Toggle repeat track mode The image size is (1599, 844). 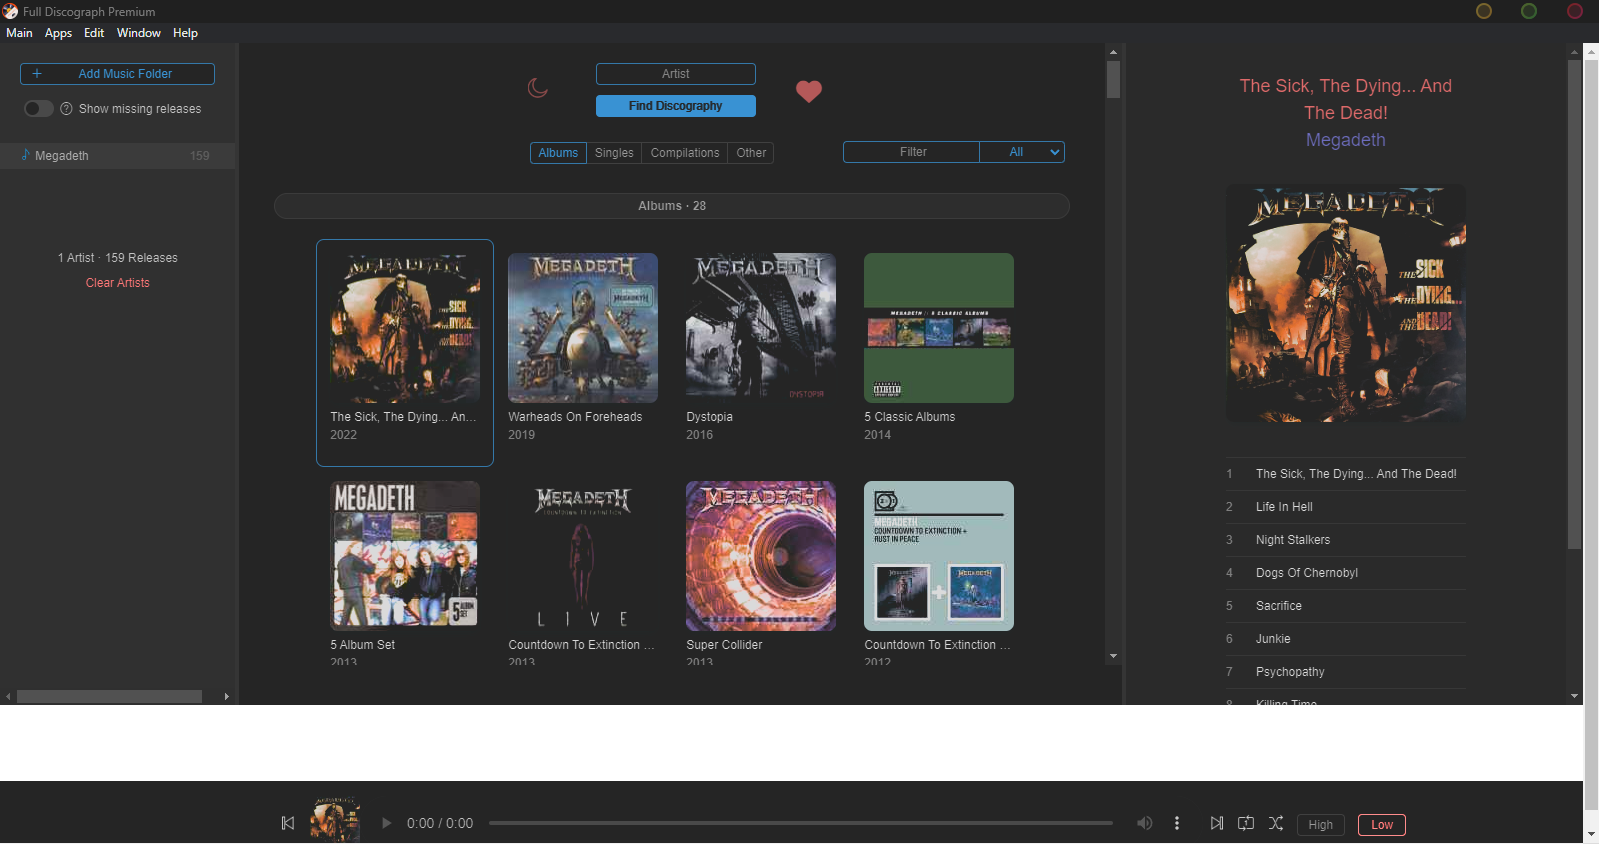click(1246, 823)
